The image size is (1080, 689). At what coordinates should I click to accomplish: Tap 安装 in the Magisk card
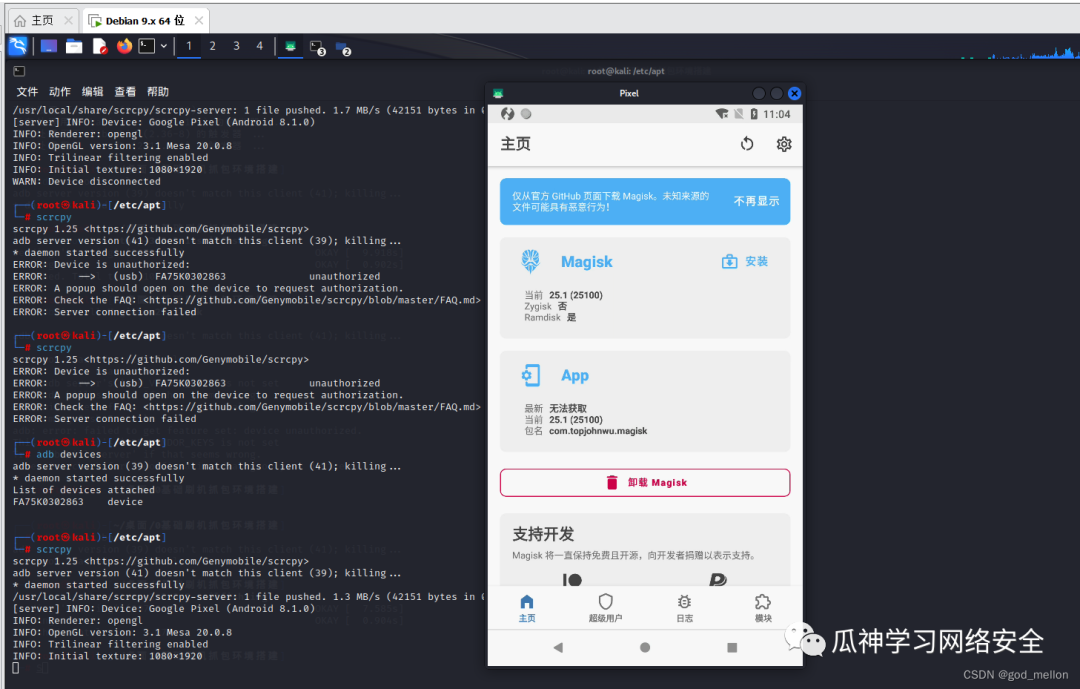[x=745, y=262]
